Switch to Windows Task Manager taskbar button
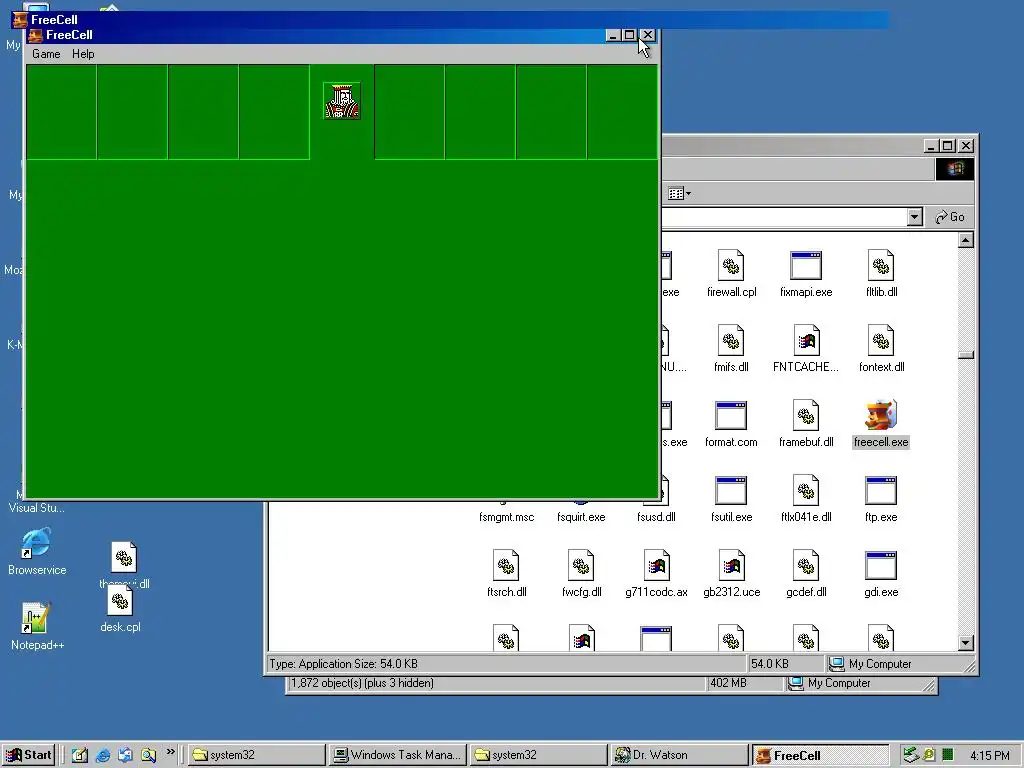Viewport: 1024px width, 768px height. 397,755
